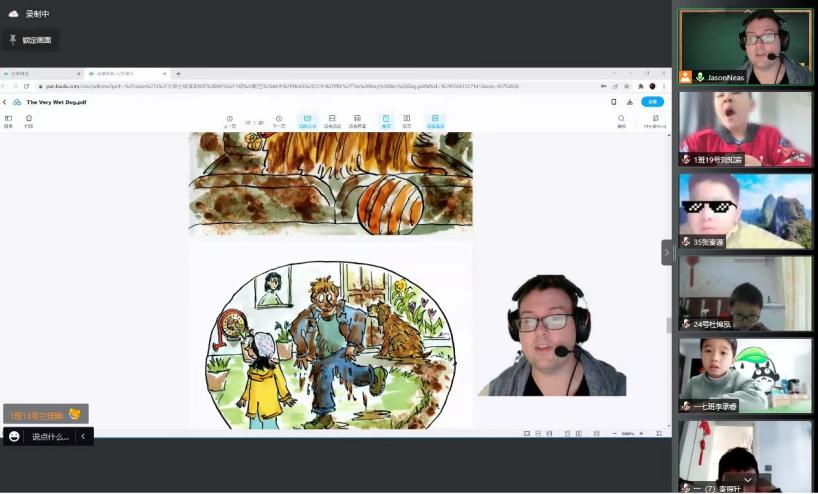The width and height of the screenshot is (818, 494).
Task: Switch to the active PDF browser tab
Action: point(127,74)
